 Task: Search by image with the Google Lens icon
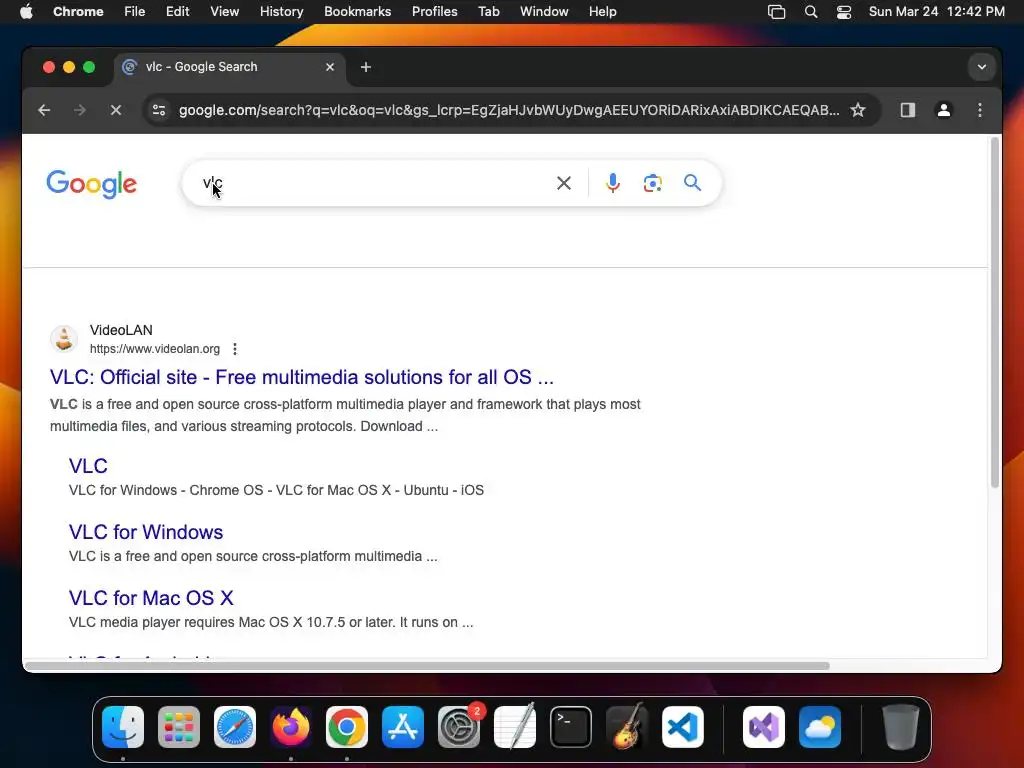click(x=652, y=184)
